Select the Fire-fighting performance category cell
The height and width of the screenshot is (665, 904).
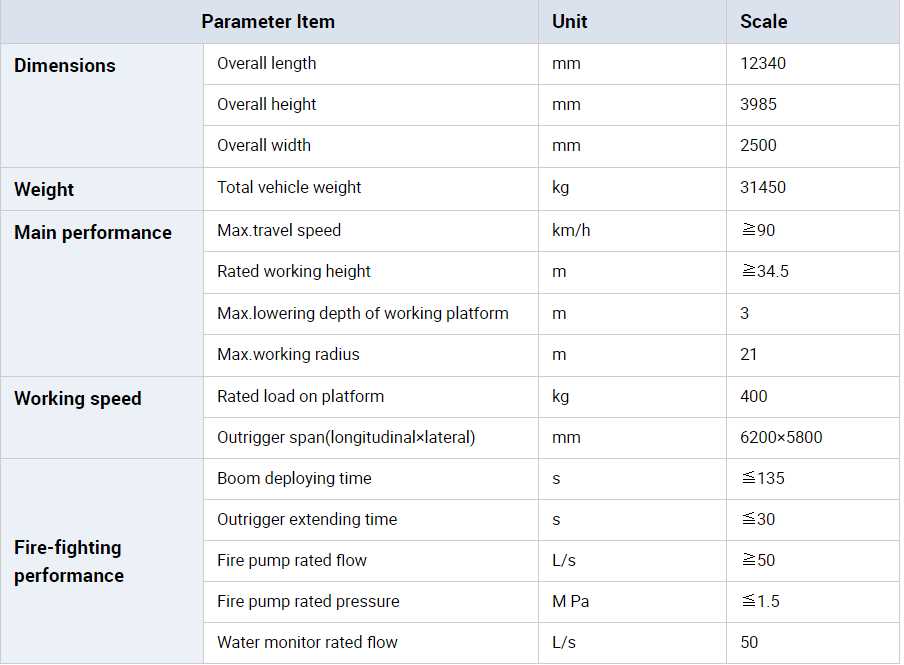[68, 562]
